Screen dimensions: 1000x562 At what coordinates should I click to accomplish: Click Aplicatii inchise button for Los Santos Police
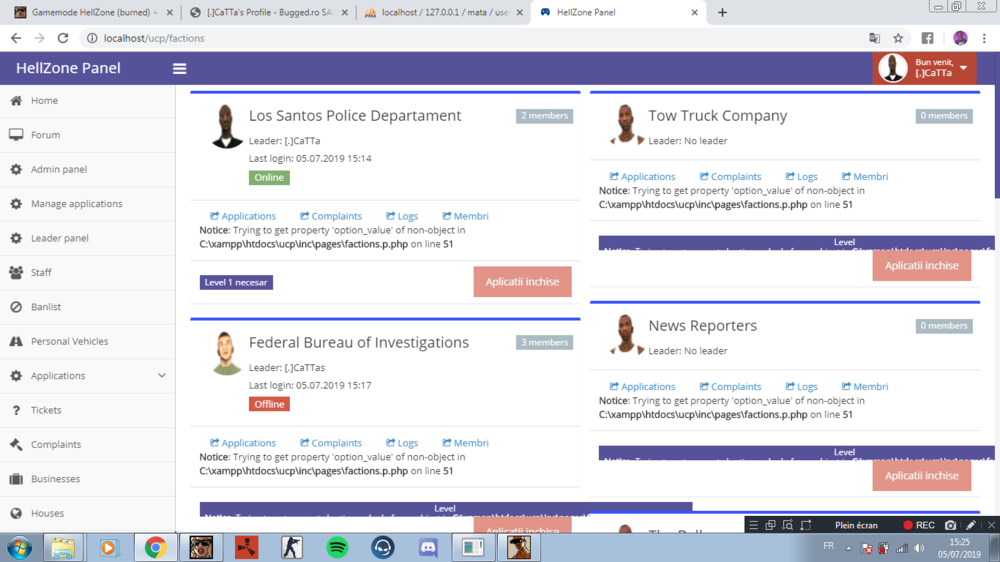(x=522, y=282)
